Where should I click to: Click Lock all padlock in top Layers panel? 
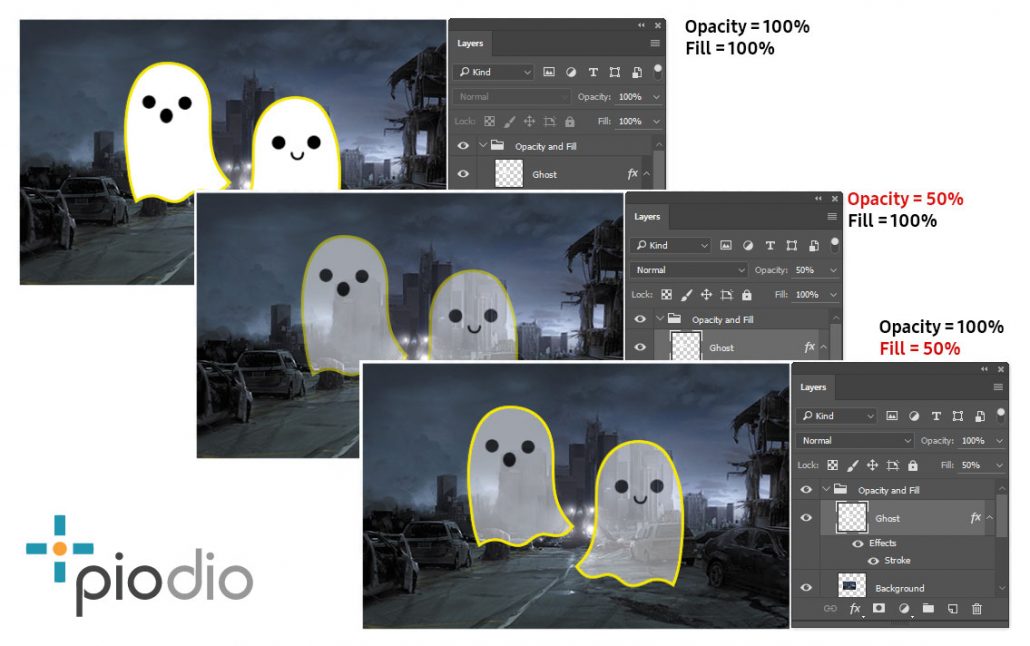point(570,121)
